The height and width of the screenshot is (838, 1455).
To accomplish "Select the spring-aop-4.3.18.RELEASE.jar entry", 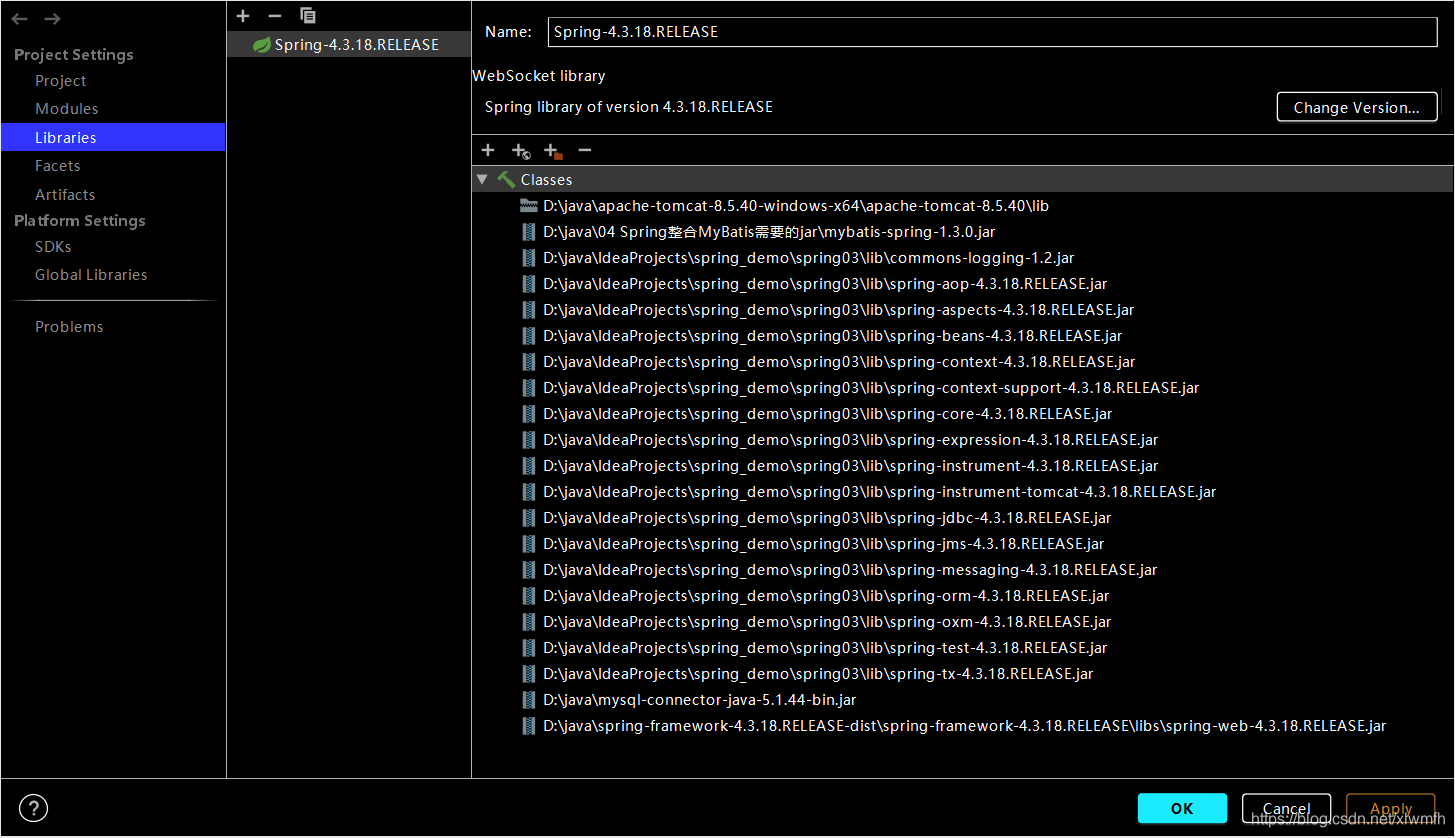I will point(825,284).
